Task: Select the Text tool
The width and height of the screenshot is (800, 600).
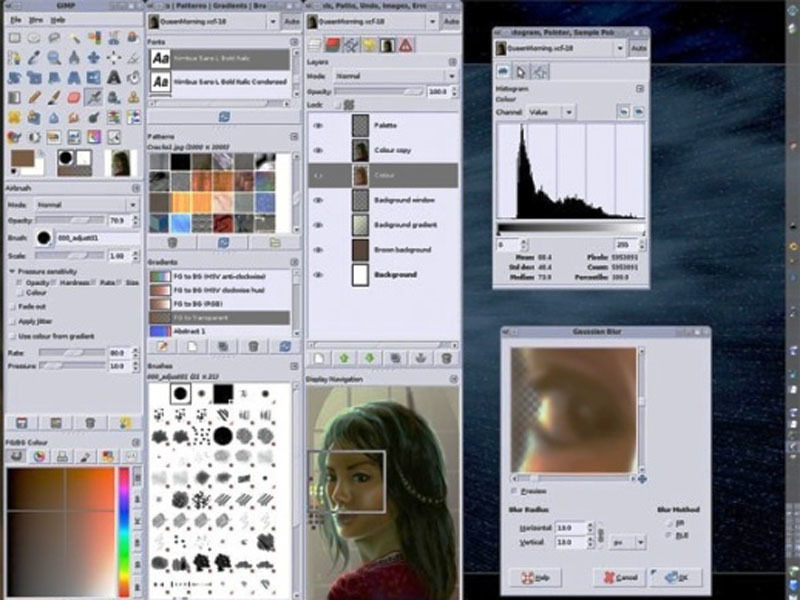Action: pyautogui.click(x=114, y=78)
